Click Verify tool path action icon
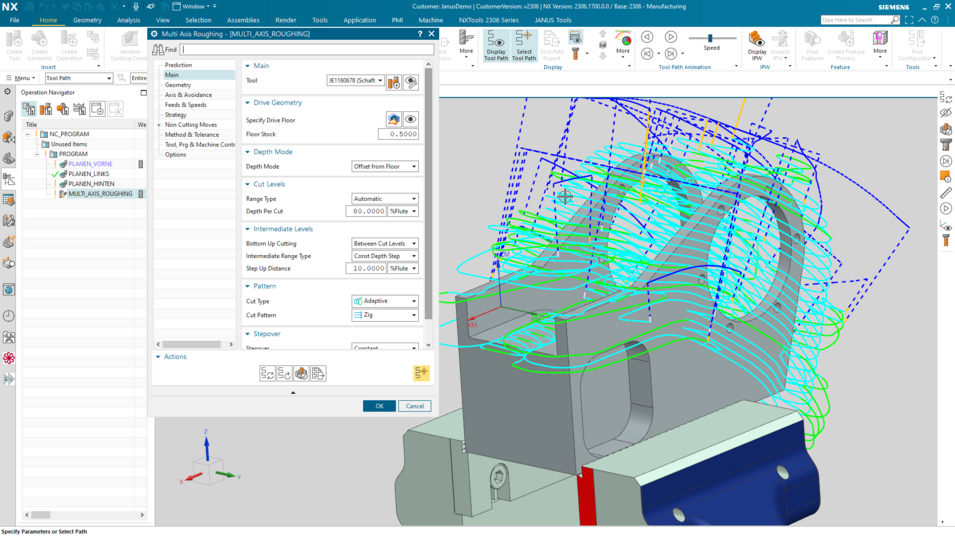Image resolution: width=955 pixels, height=537 pixels. click(301, 374)
